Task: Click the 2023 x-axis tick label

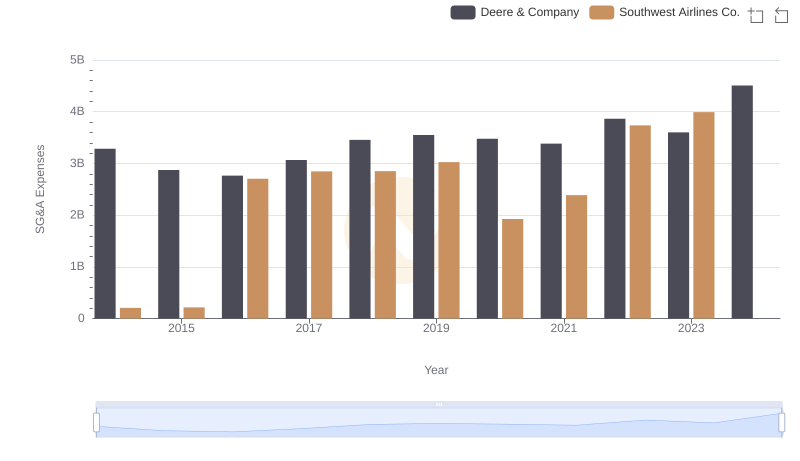Action: click(x=691, y=328)
